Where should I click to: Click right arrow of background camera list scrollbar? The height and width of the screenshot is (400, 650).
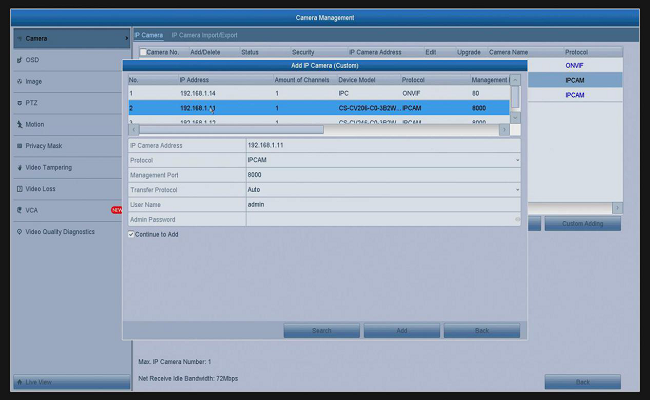pyautogui.click(x=617, y=208)
